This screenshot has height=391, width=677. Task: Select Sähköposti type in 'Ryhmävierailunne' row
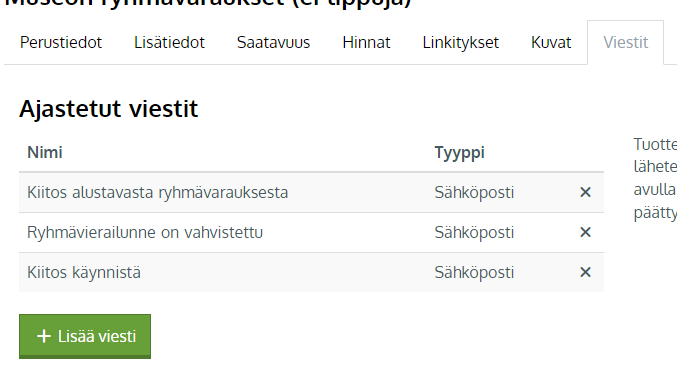click(474, 233)
